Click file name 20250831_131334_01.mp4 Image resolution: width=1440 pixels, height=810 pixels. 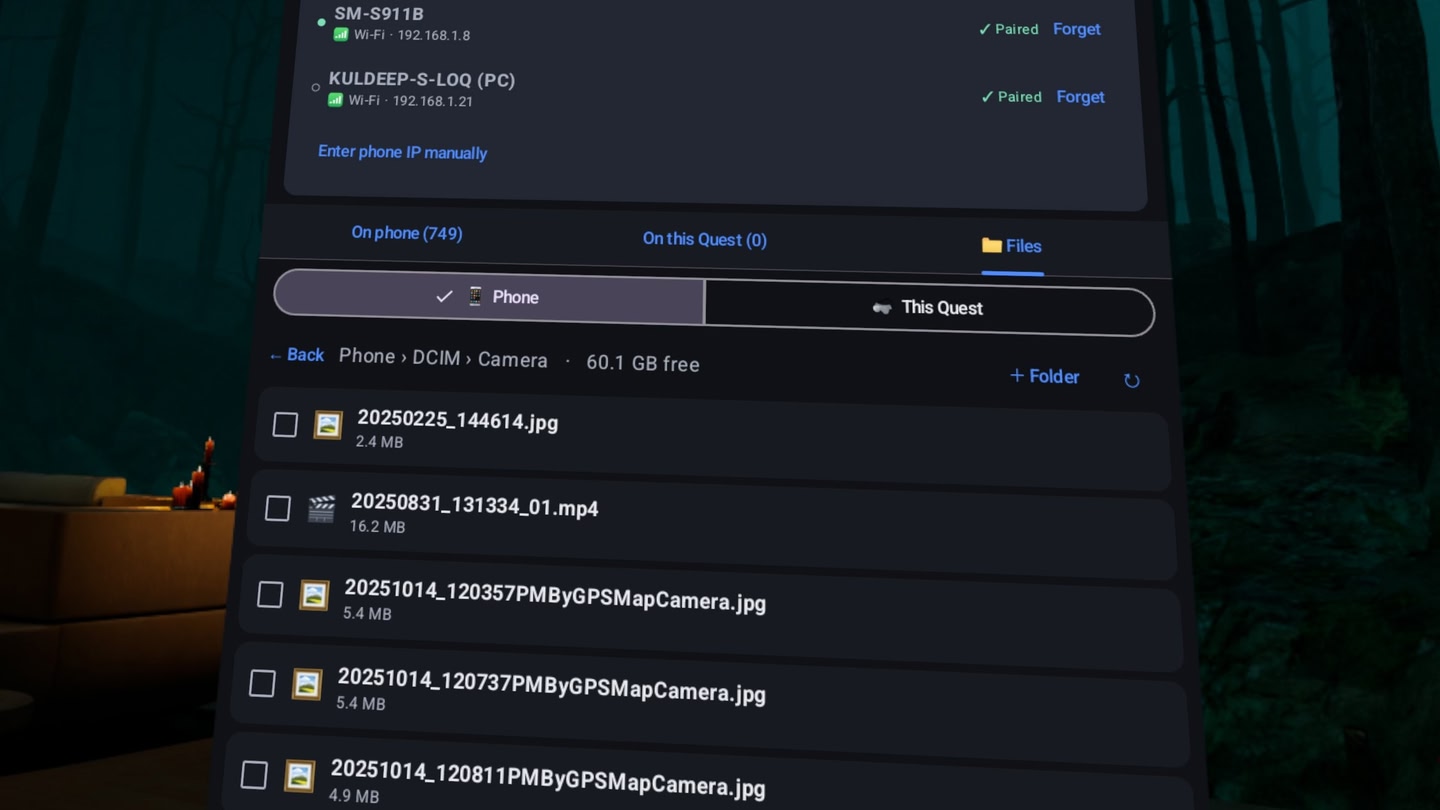(475, 507)
